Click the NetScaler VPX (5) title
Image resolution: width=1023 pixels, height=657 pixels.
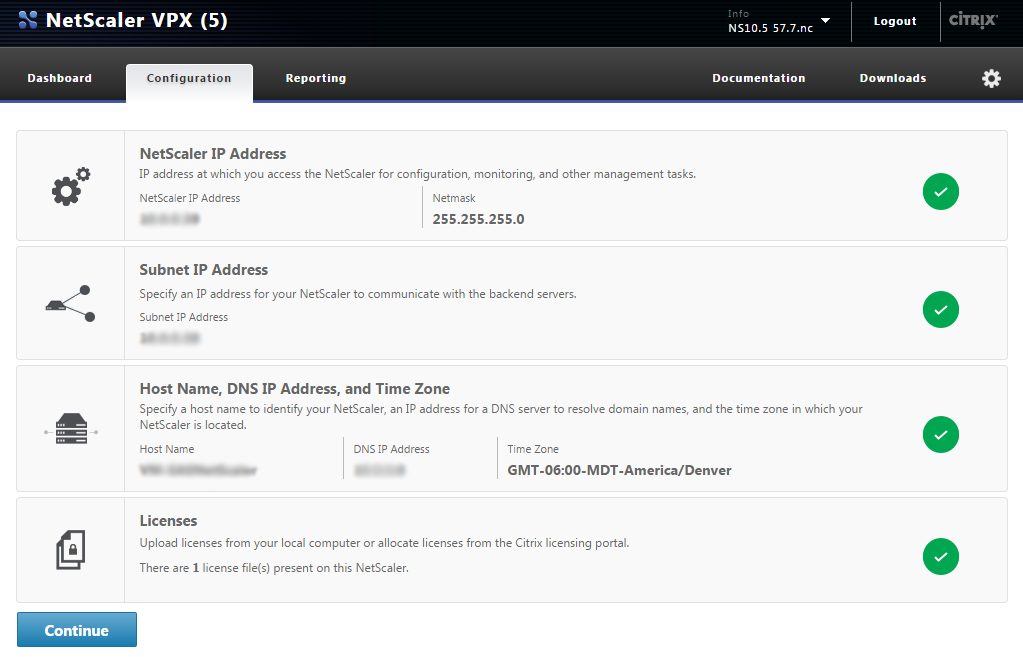click(x=136, y=20)
